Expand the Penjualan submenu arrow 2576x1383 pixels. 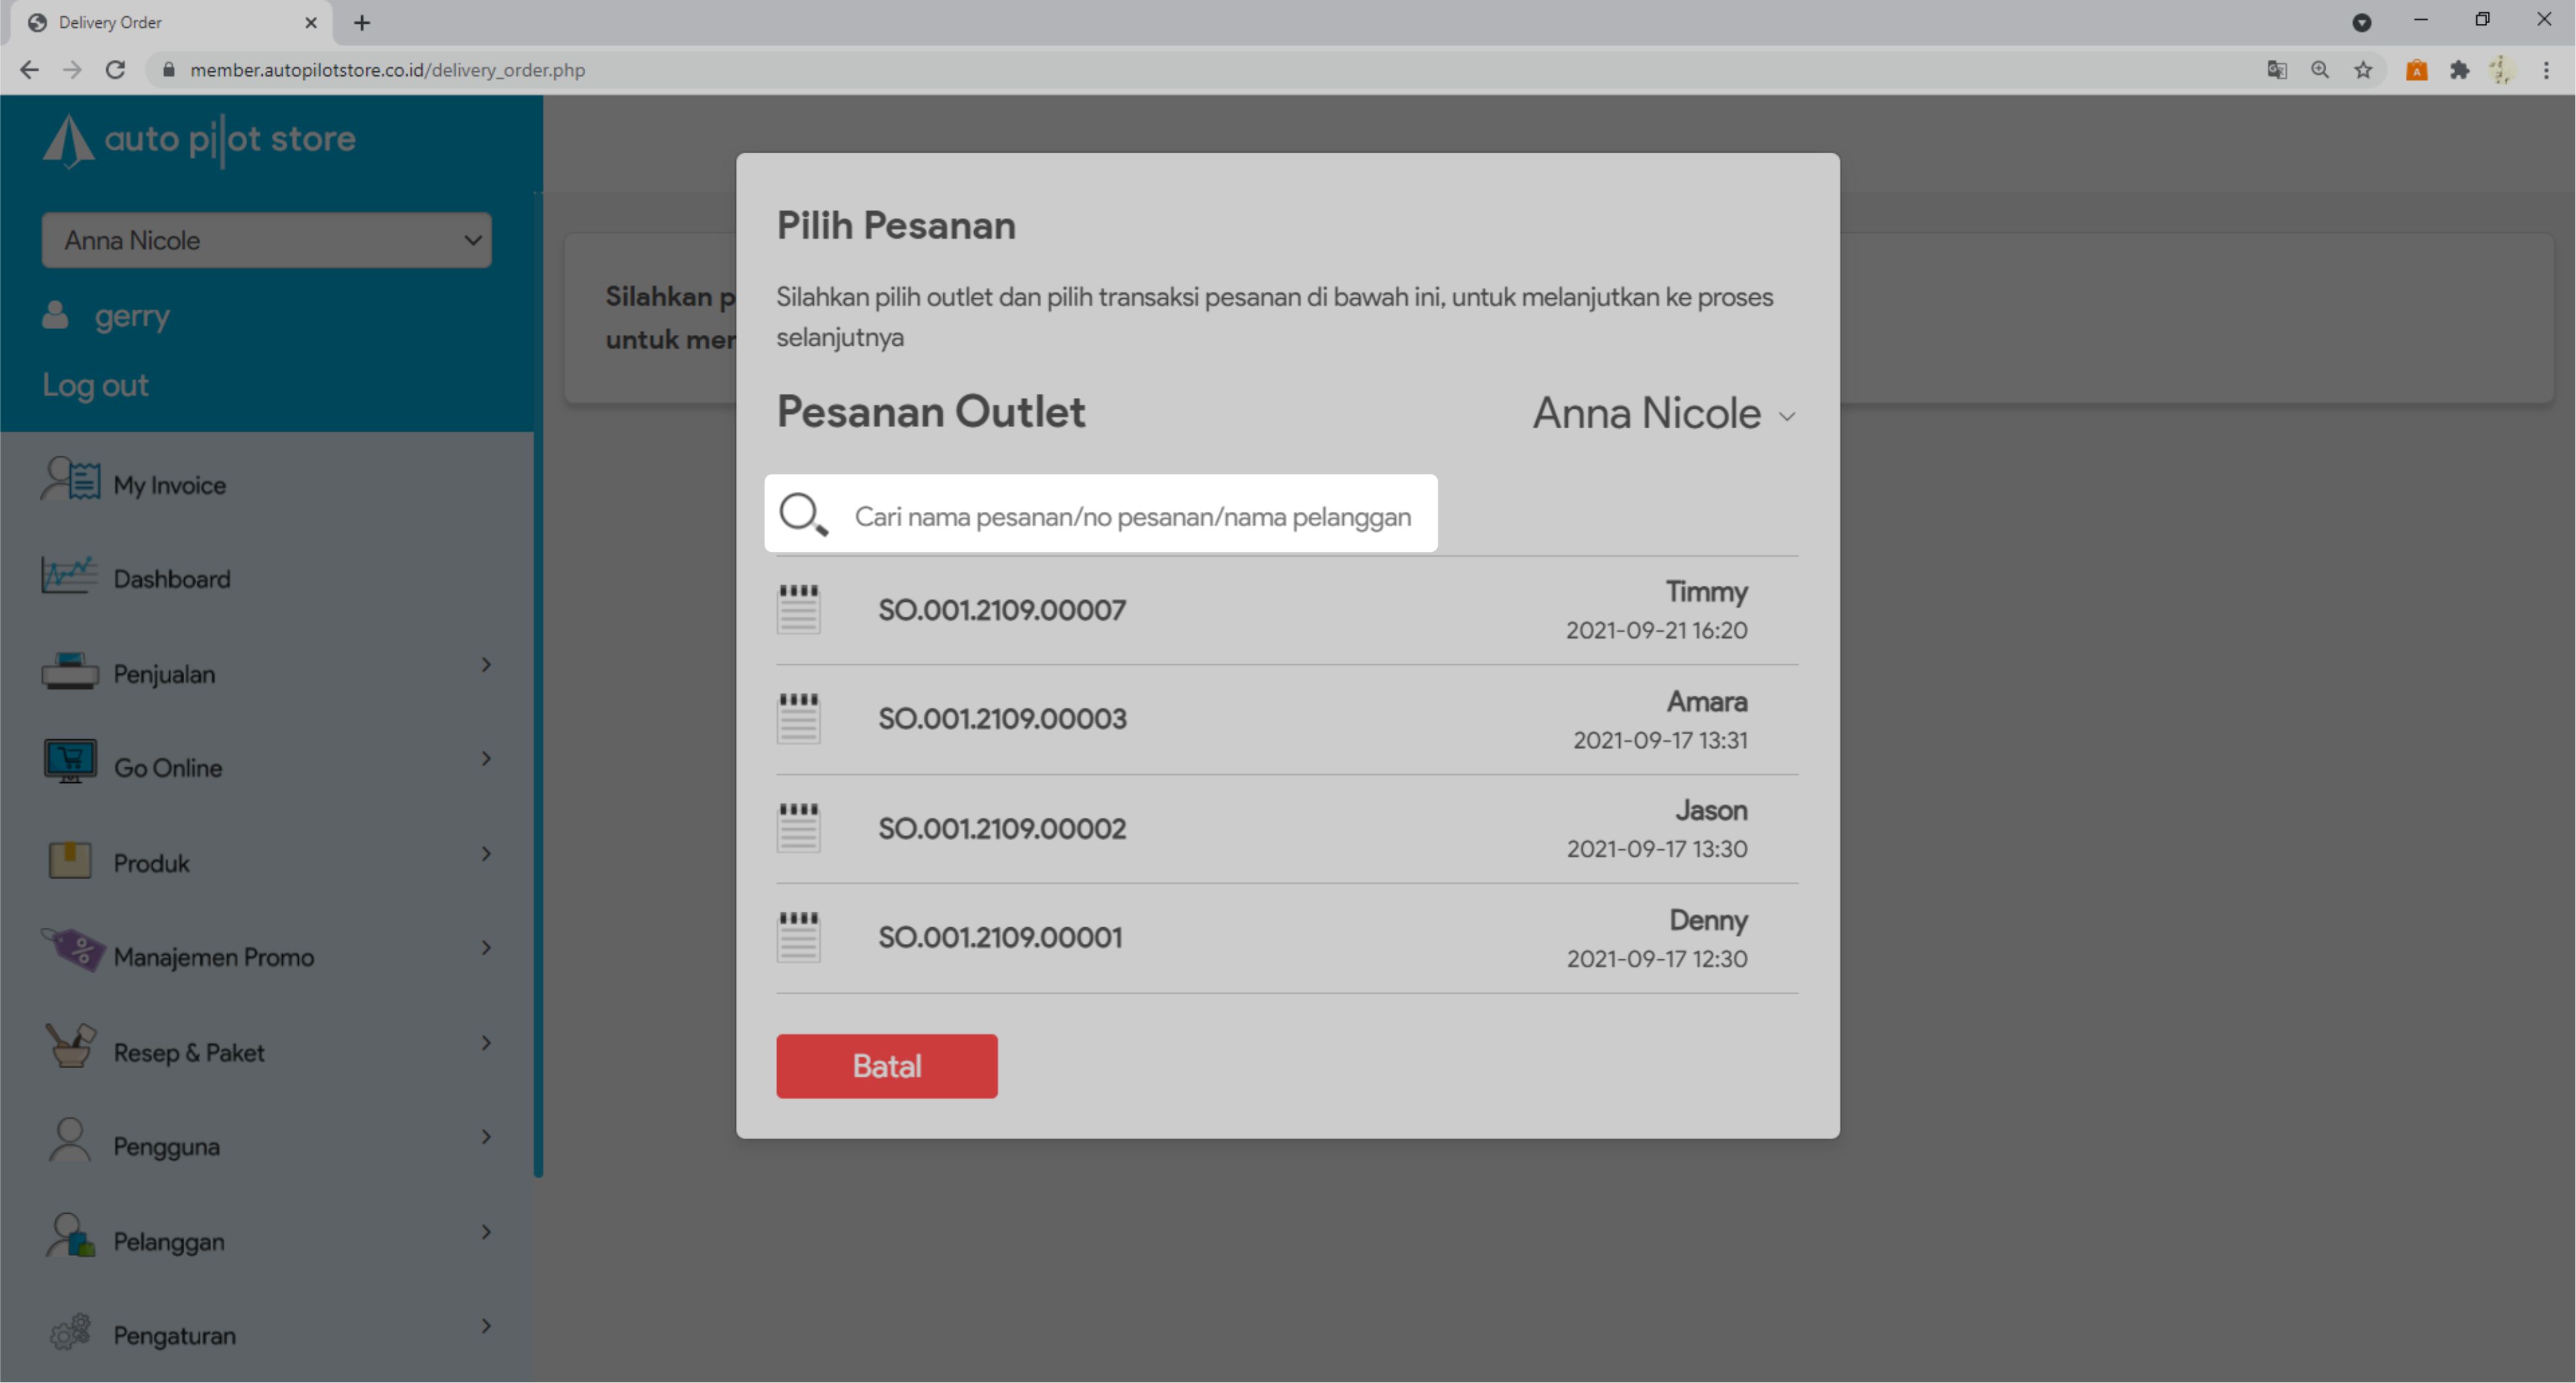pyautogui.click(x=486, y=665)
